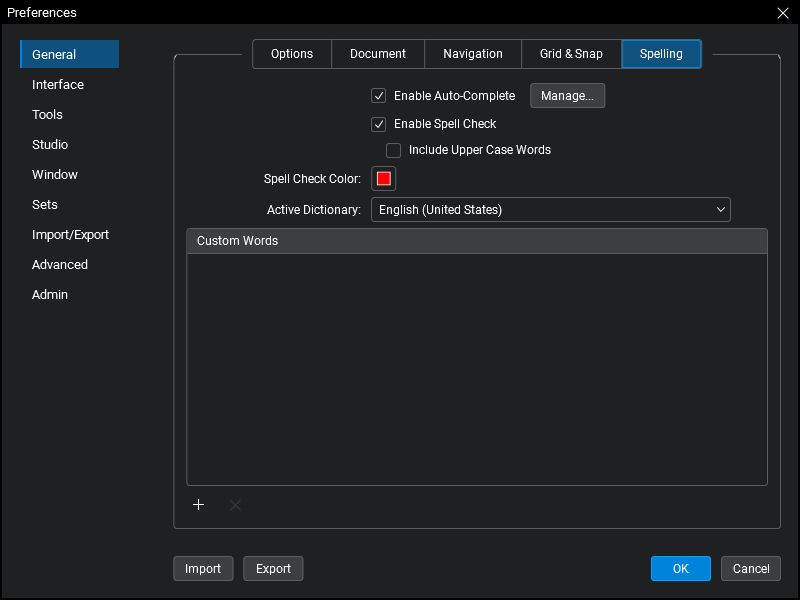The width and height of the screenshot is (800, 600).
Task: Select the Navigation tab
Action: [473, 54]
